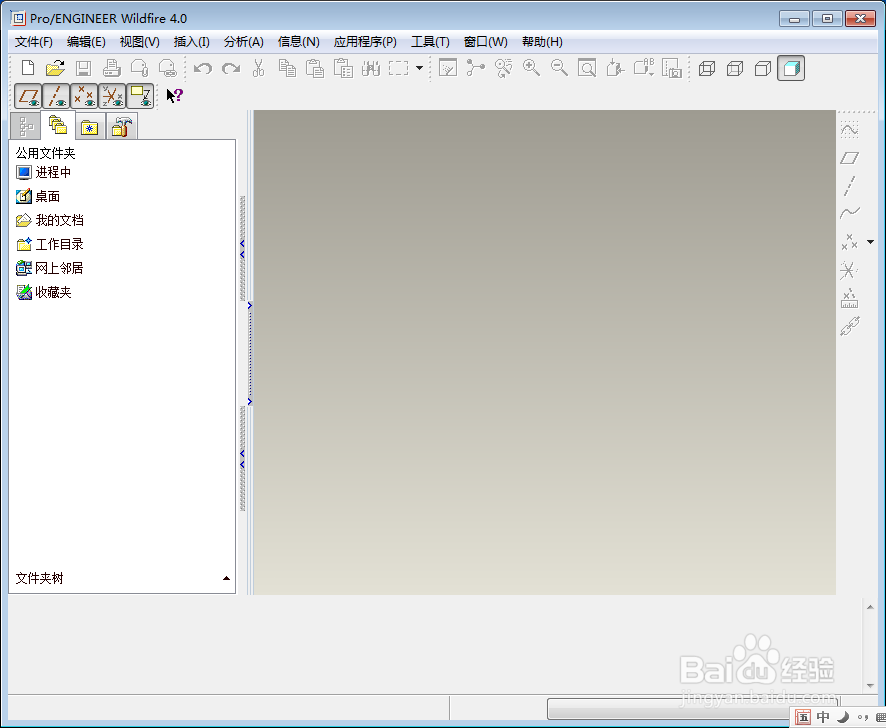Click the datum plane tool in right toolbar
Screen dimensions: 886x728
[849, 158]
